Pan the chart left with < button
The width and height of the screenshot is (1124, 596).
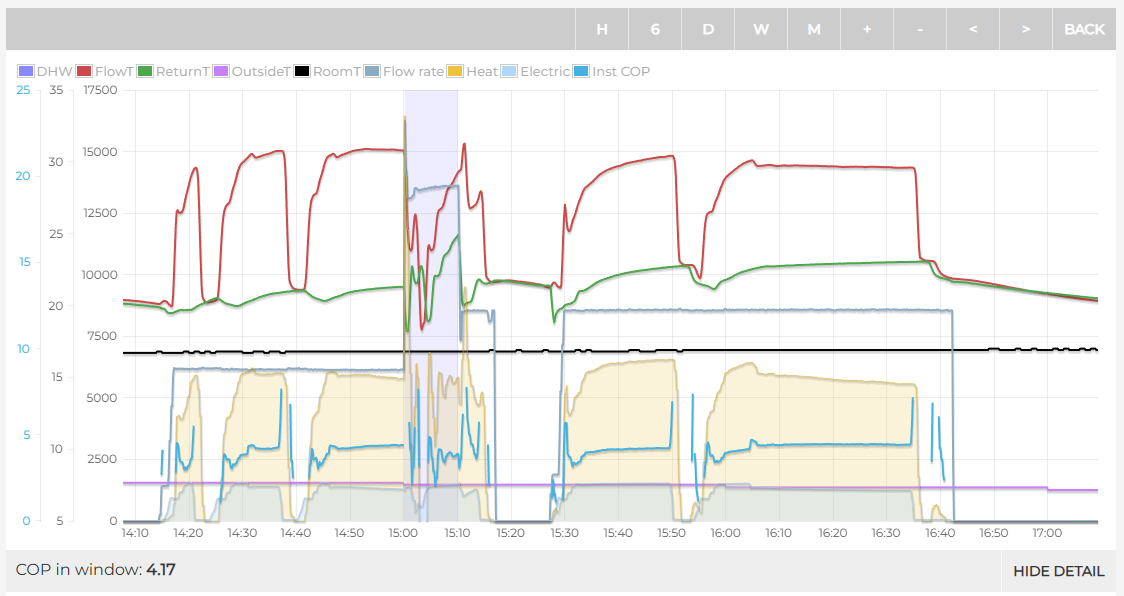coord(973,29)
